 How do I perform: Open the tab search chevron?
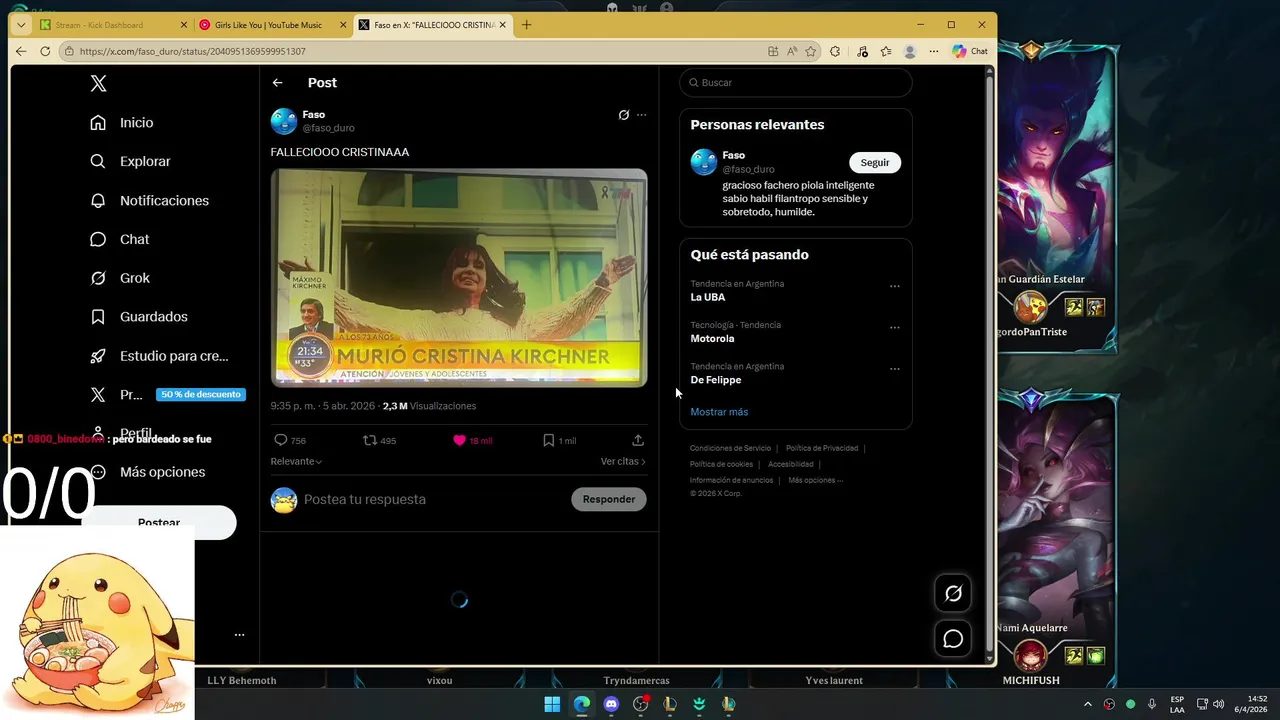point(21,25)
